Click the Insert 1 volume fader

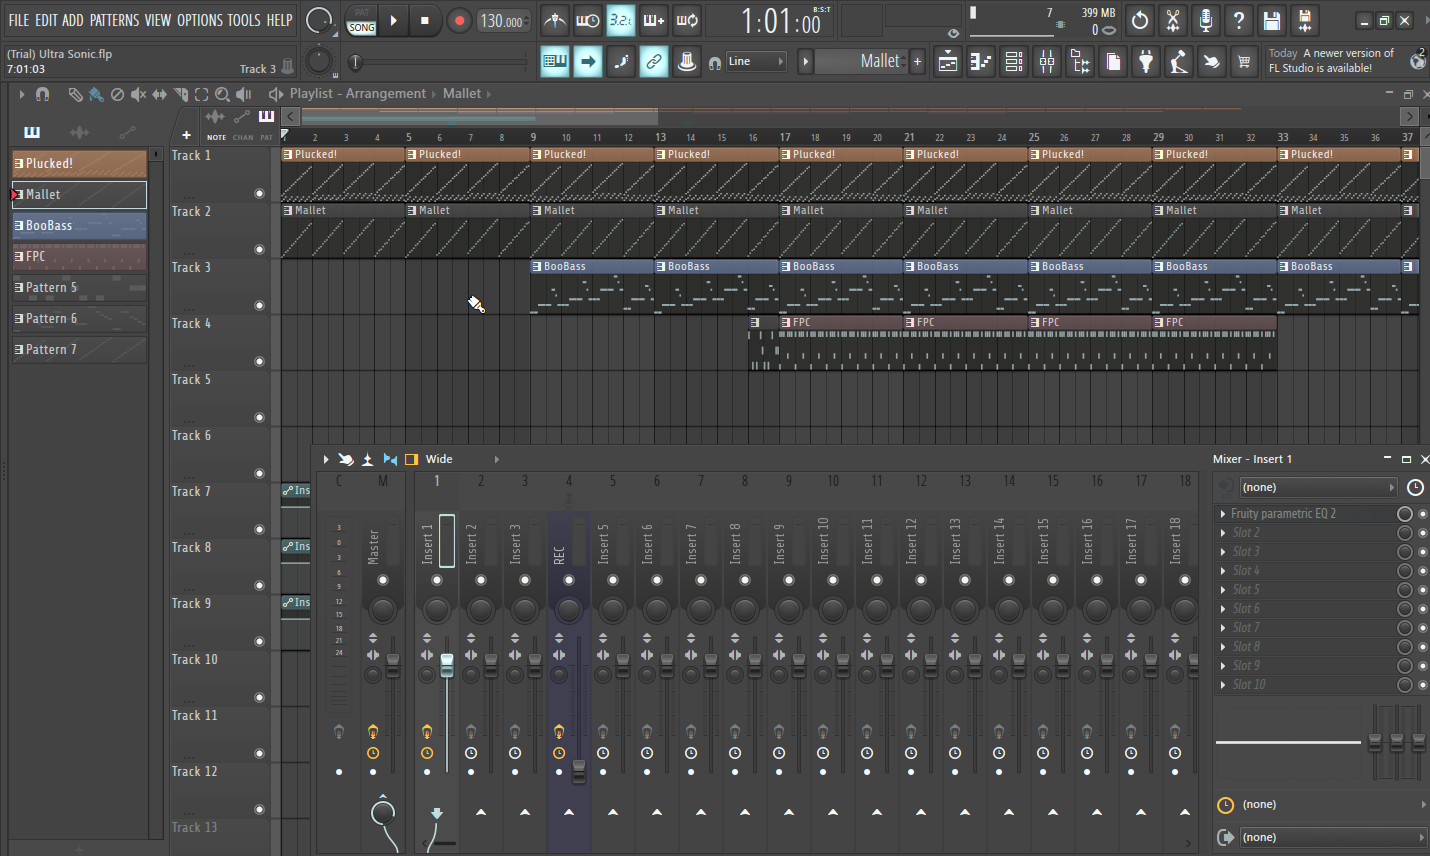click(447, 665)
